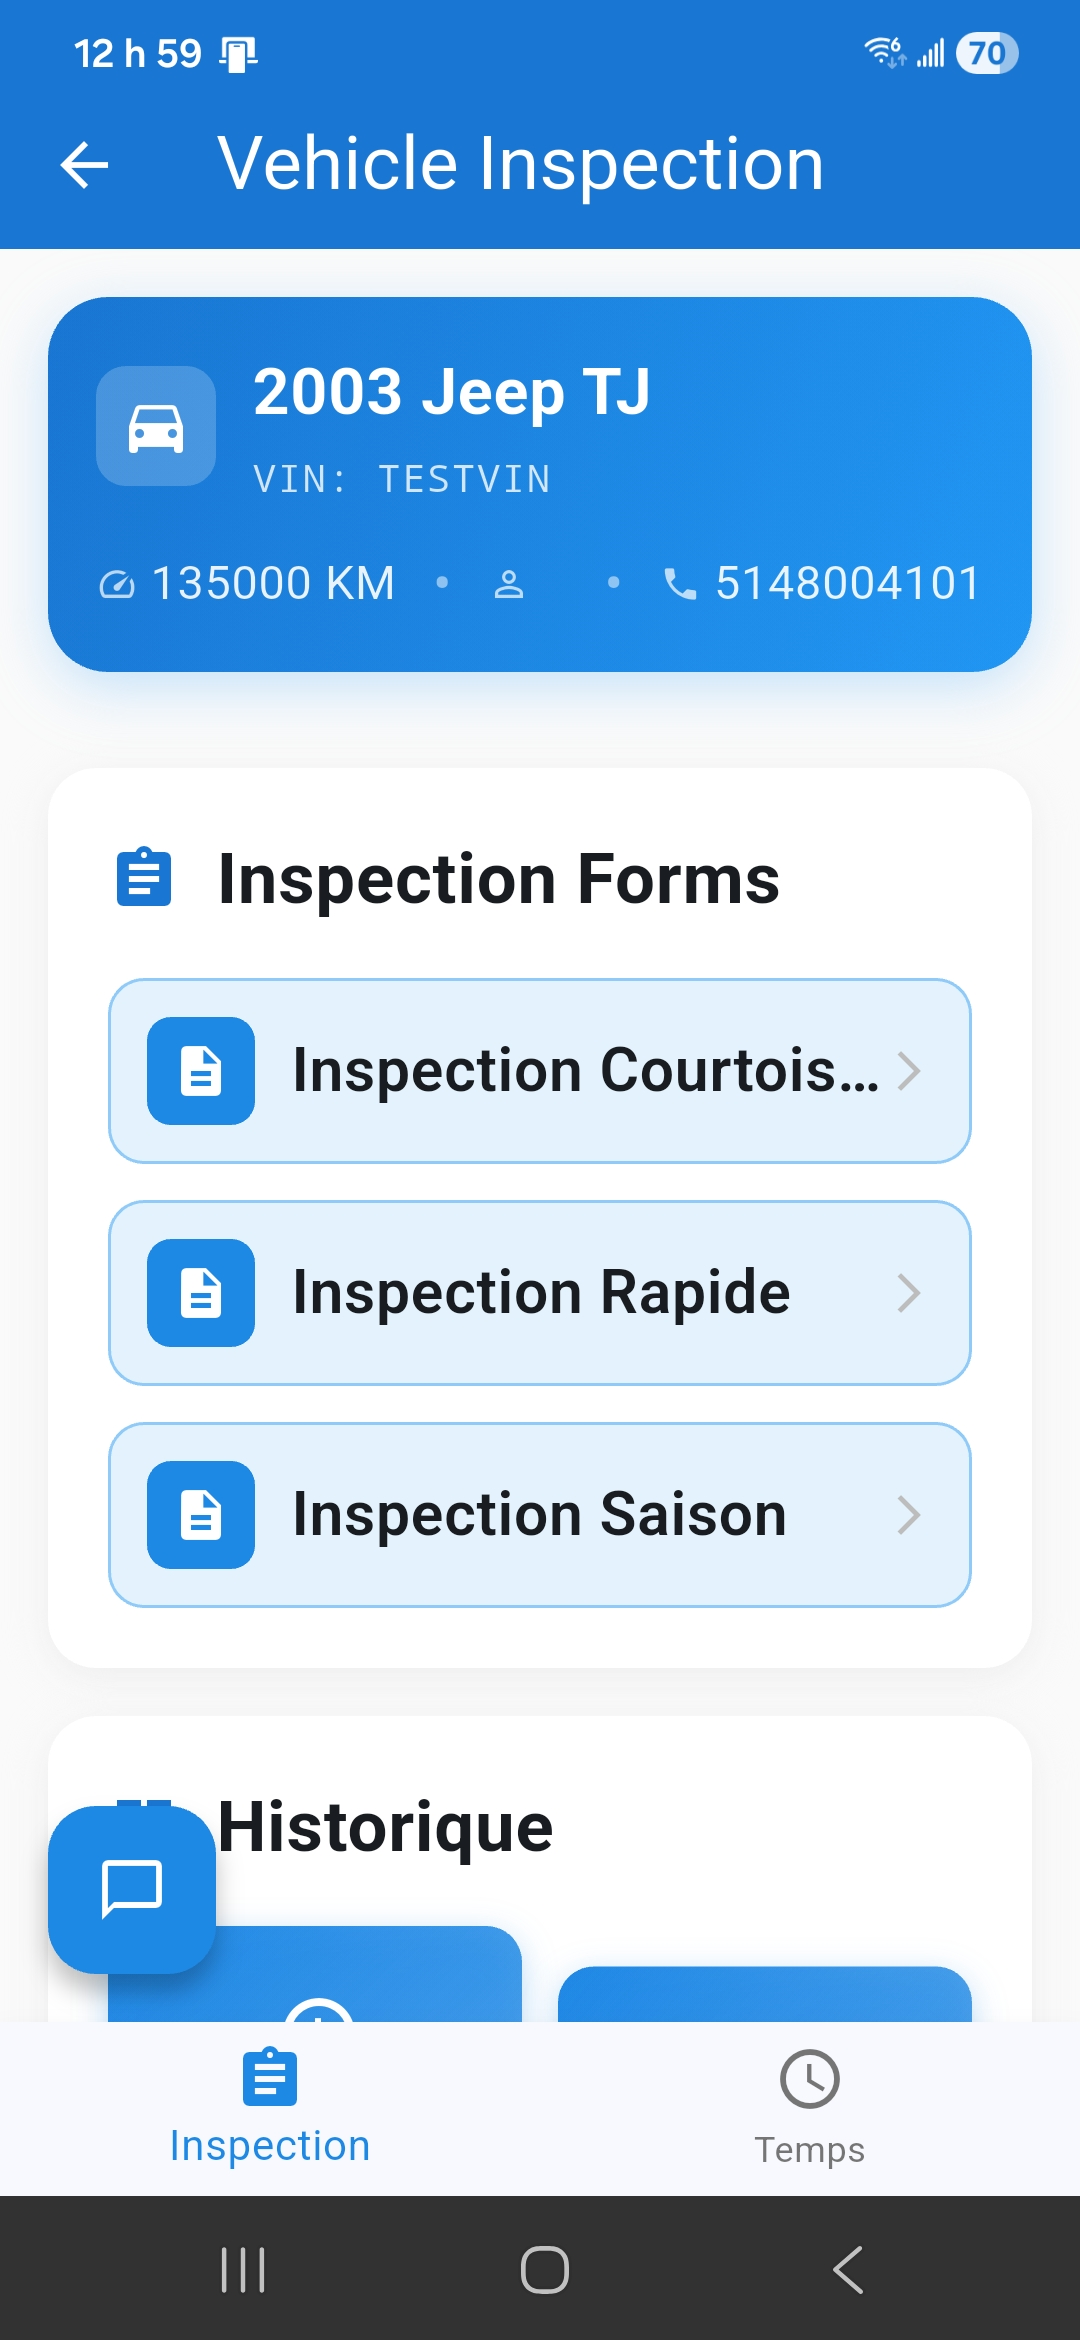Tap the phone icon next to 5148004101
This screenshot has width=1080, height=2340.
click(x=679, y=583)
